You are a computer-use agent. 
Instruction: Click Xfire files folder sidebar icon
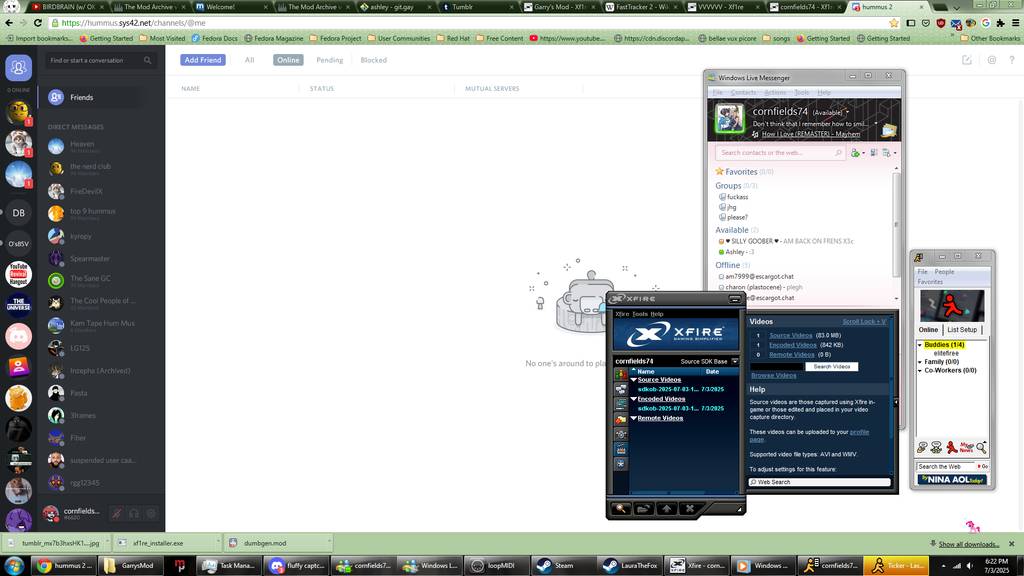(x=621, y=419)
